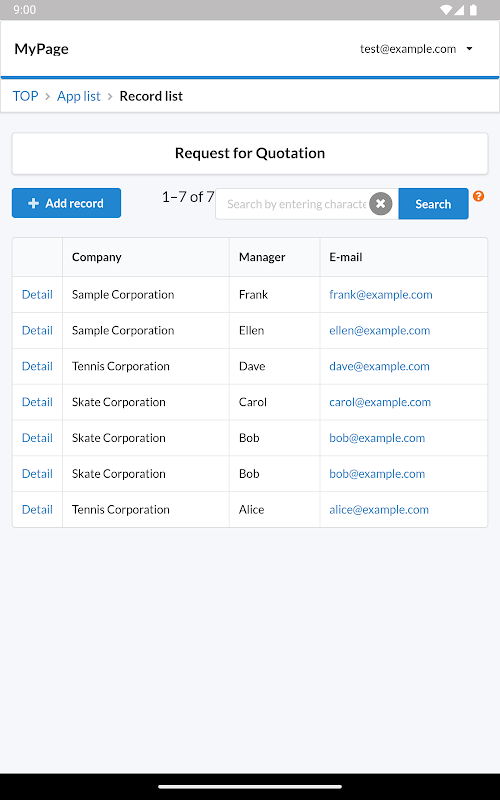Tap the Android home gesture bar
This screenshot has width=500, height=800.
(250, 786)
